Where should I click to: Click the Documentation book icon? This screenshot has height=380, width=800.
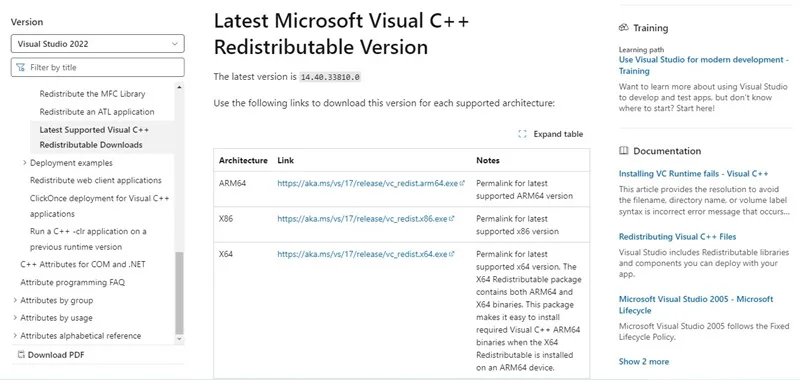[623, 151]
